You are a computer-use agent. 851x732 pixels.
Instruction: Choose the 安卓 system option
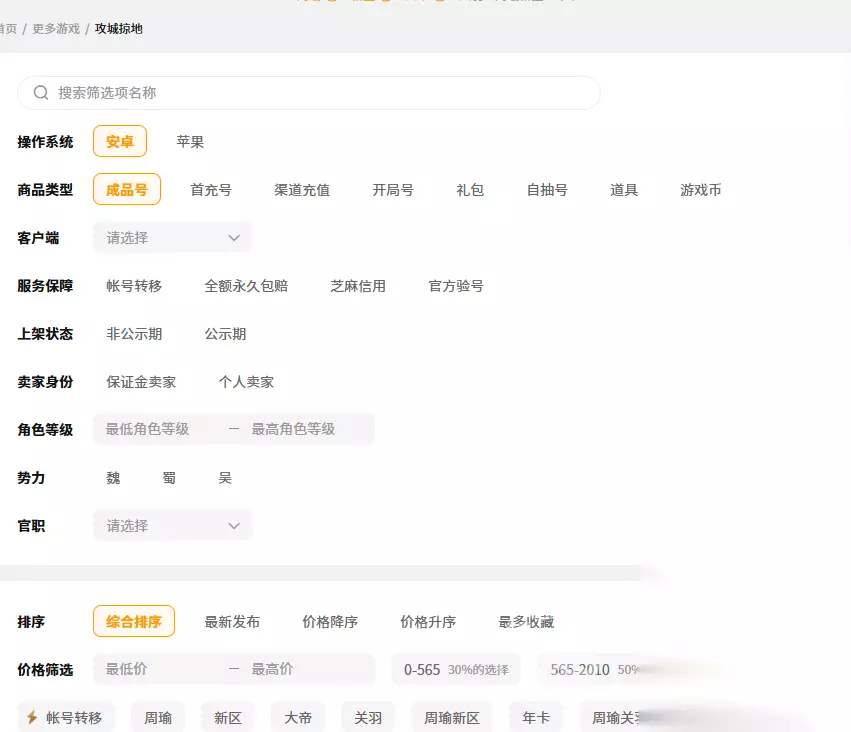[120, 142]
